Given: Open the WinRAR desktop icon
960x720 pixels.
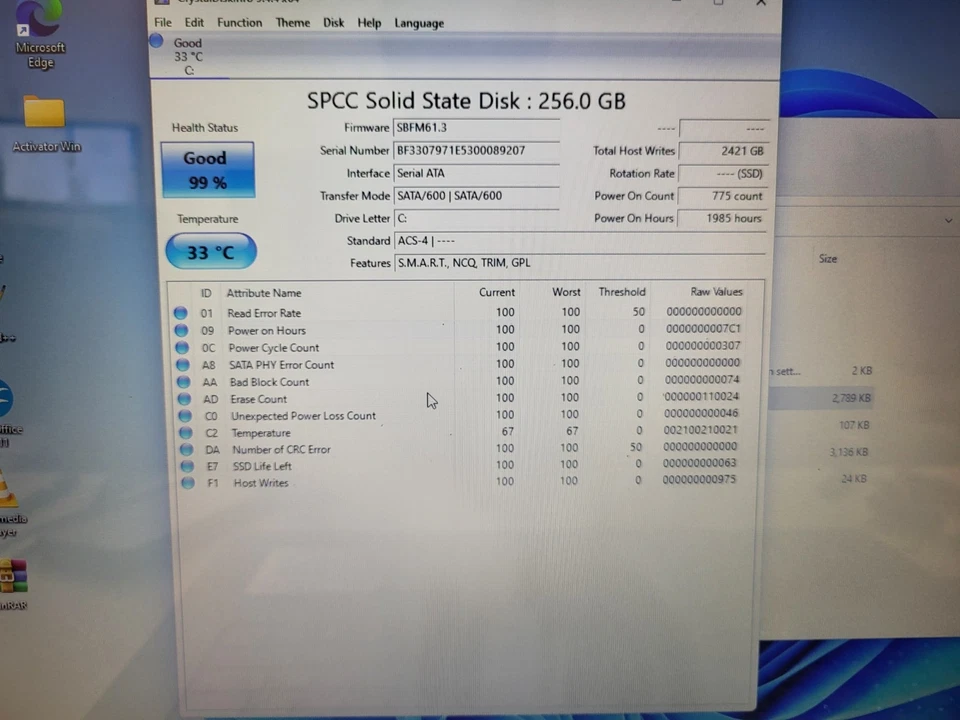Looking at the screenshot, I should click(13, 585).
